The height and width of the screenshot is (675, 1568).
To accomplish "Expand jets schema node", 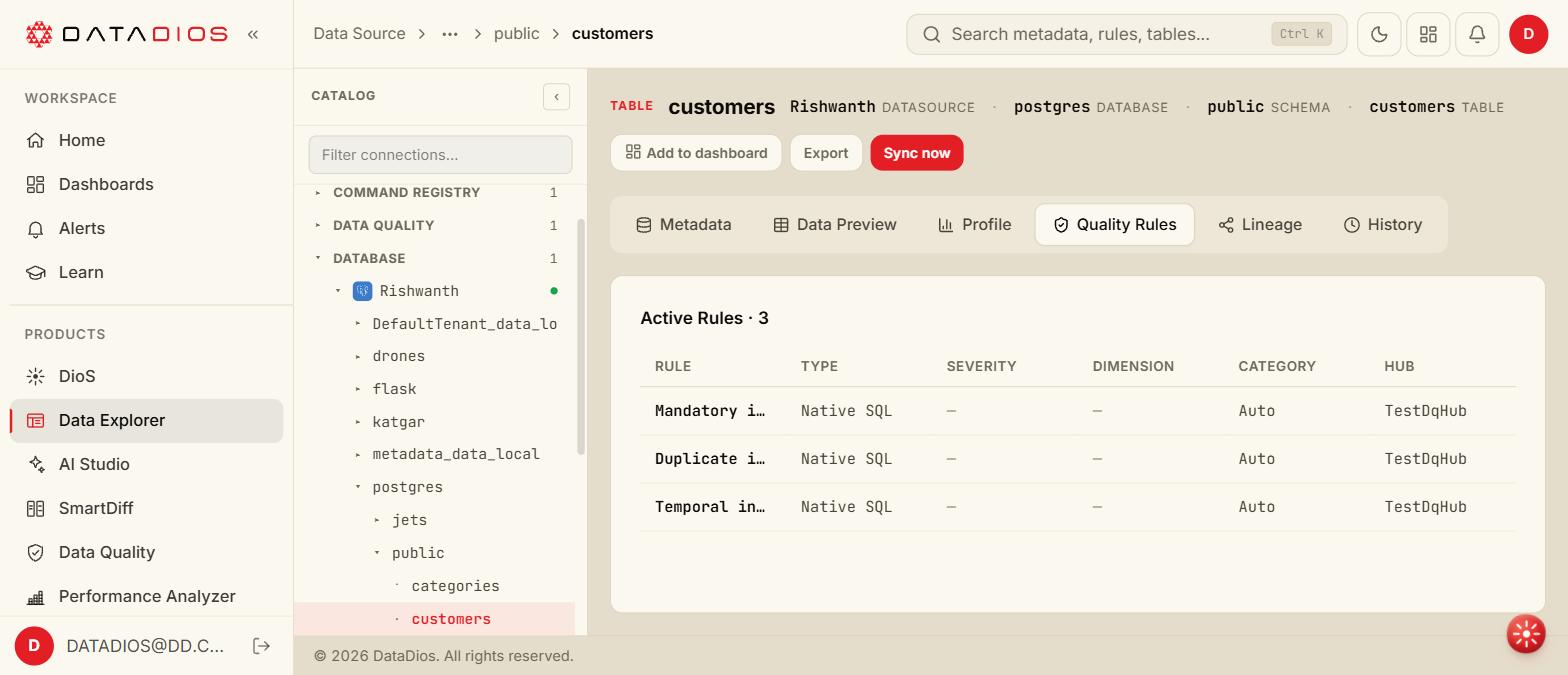I will pyautogui.click(x=377, y=520).
